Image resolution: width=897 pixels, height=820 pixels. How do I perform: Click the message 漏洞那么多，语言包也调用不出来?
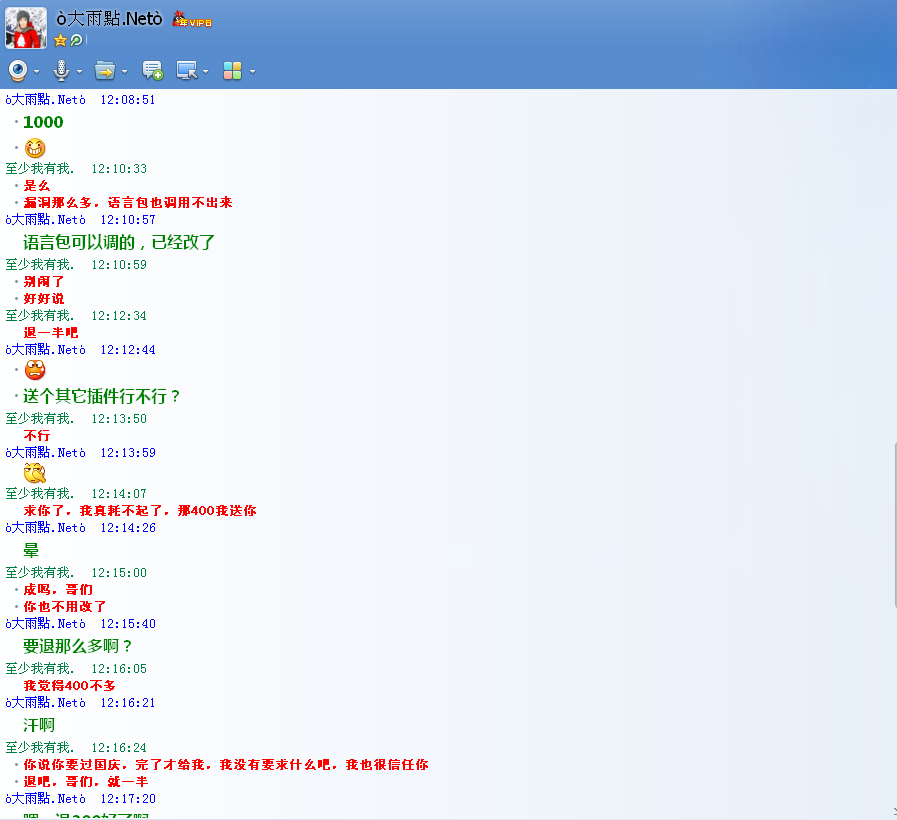128,203
